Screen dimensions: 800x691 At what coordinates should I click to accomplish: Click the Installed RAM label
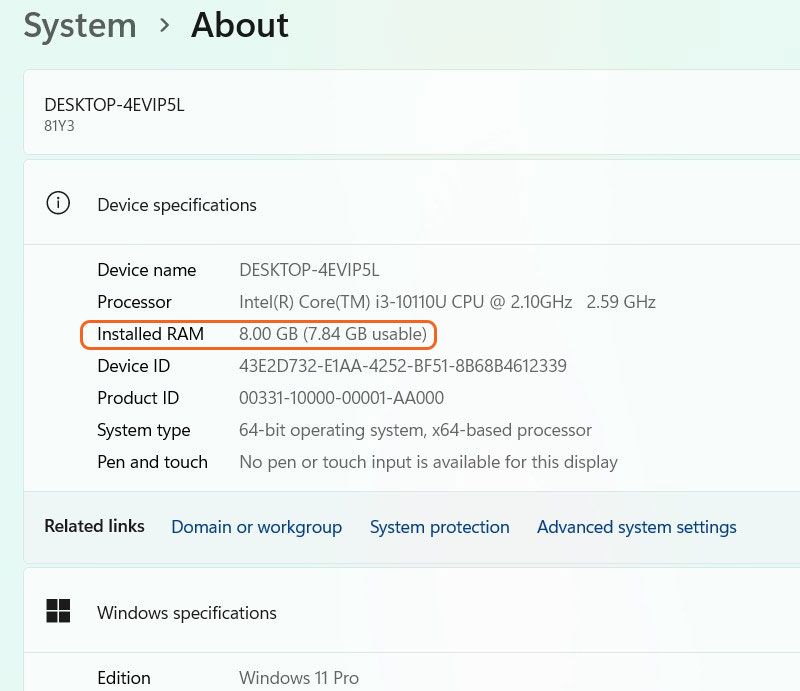(151, 334)
